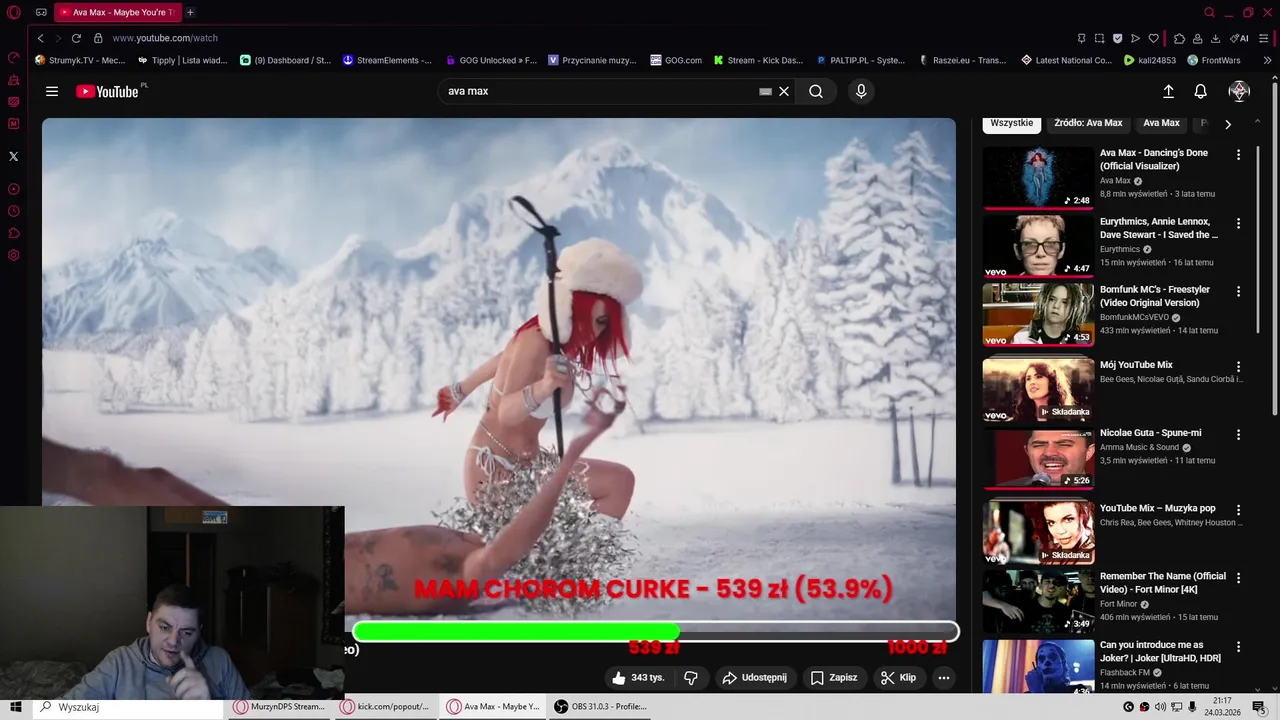The width and height of the screenshot is (1280, 720).
Task: Clear the ava max search text
Action: coord(784,91)
